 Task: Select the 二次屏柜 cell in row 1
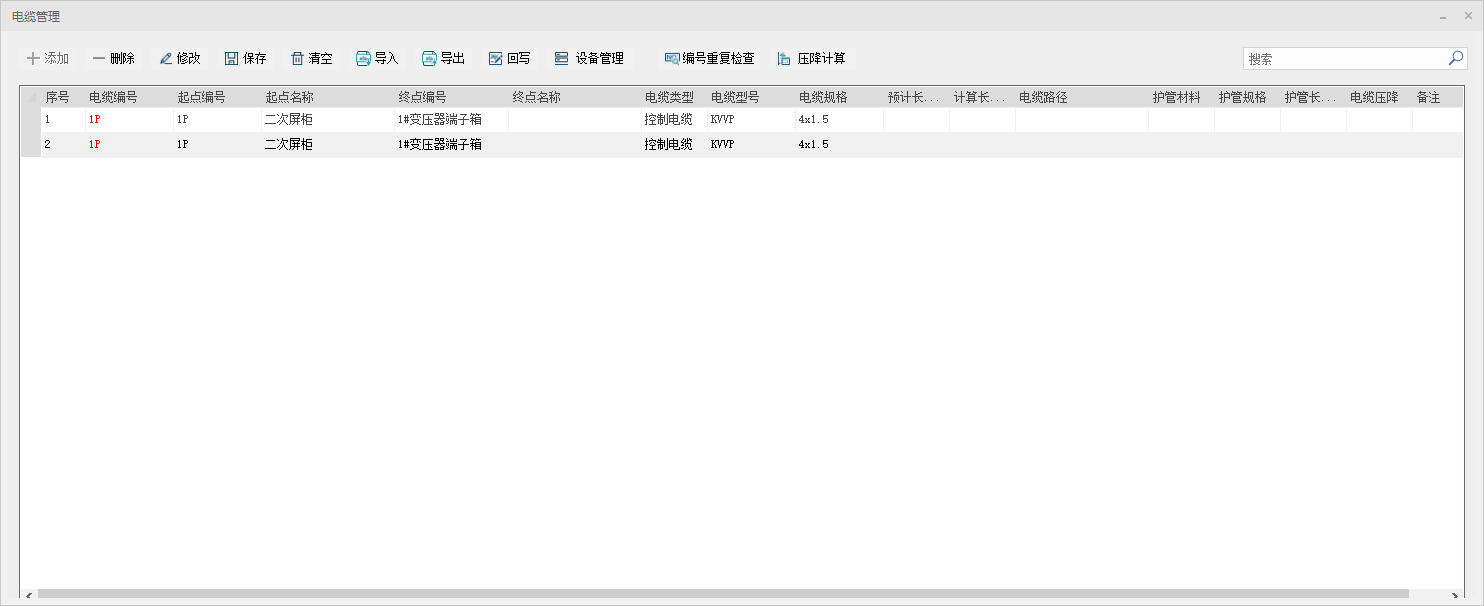pos(289,120)
